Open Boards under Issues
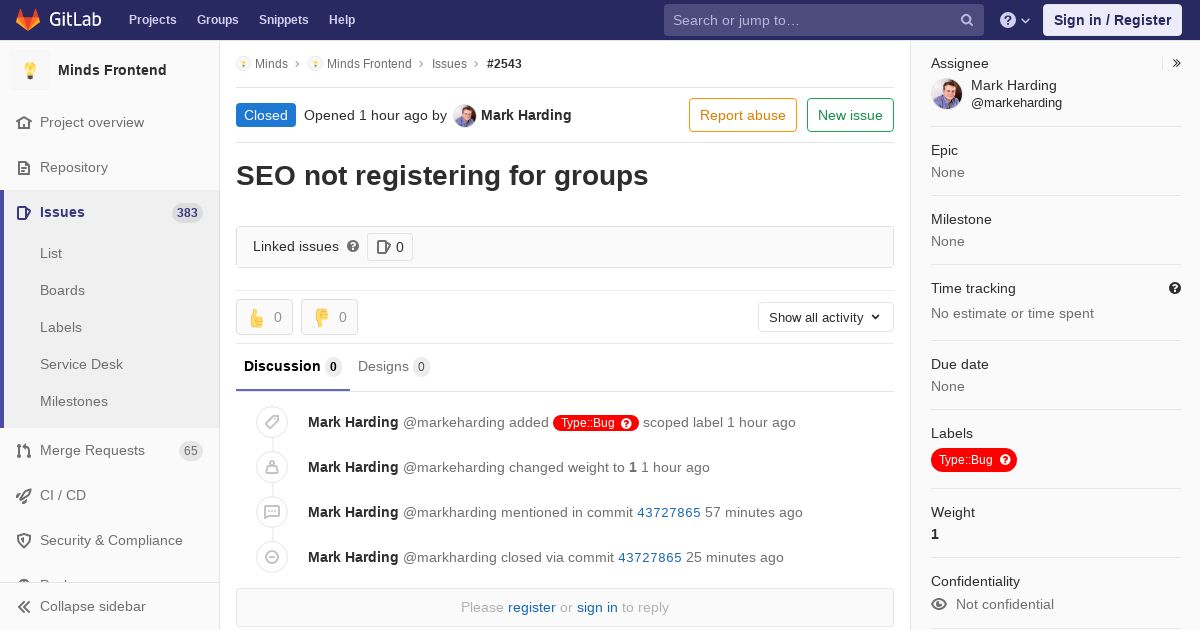 click(62, 290)
